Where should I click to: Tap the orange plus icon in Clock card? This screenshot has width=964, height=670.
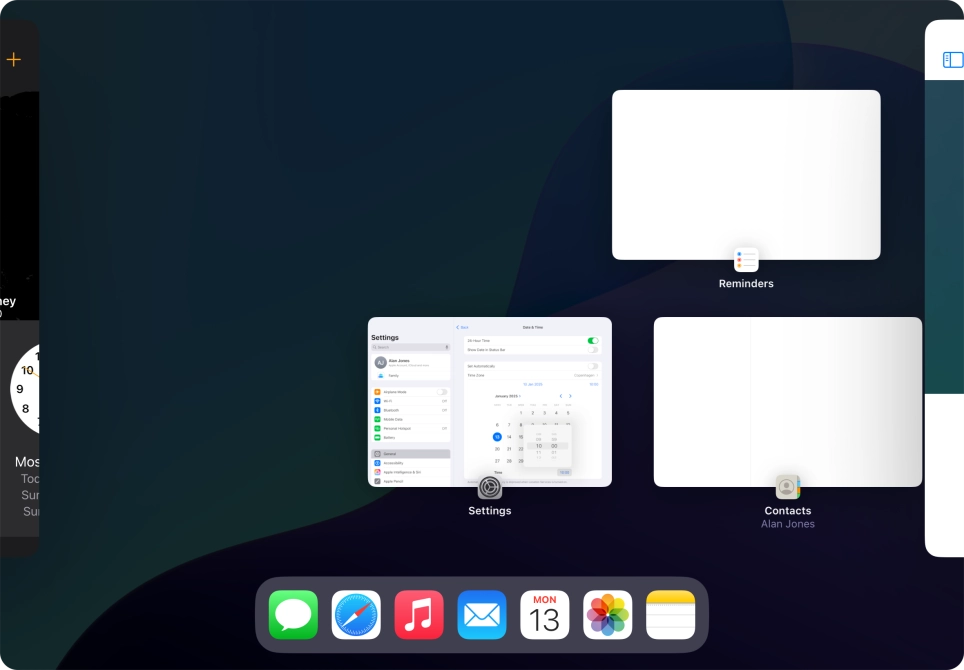pos(13,60)
